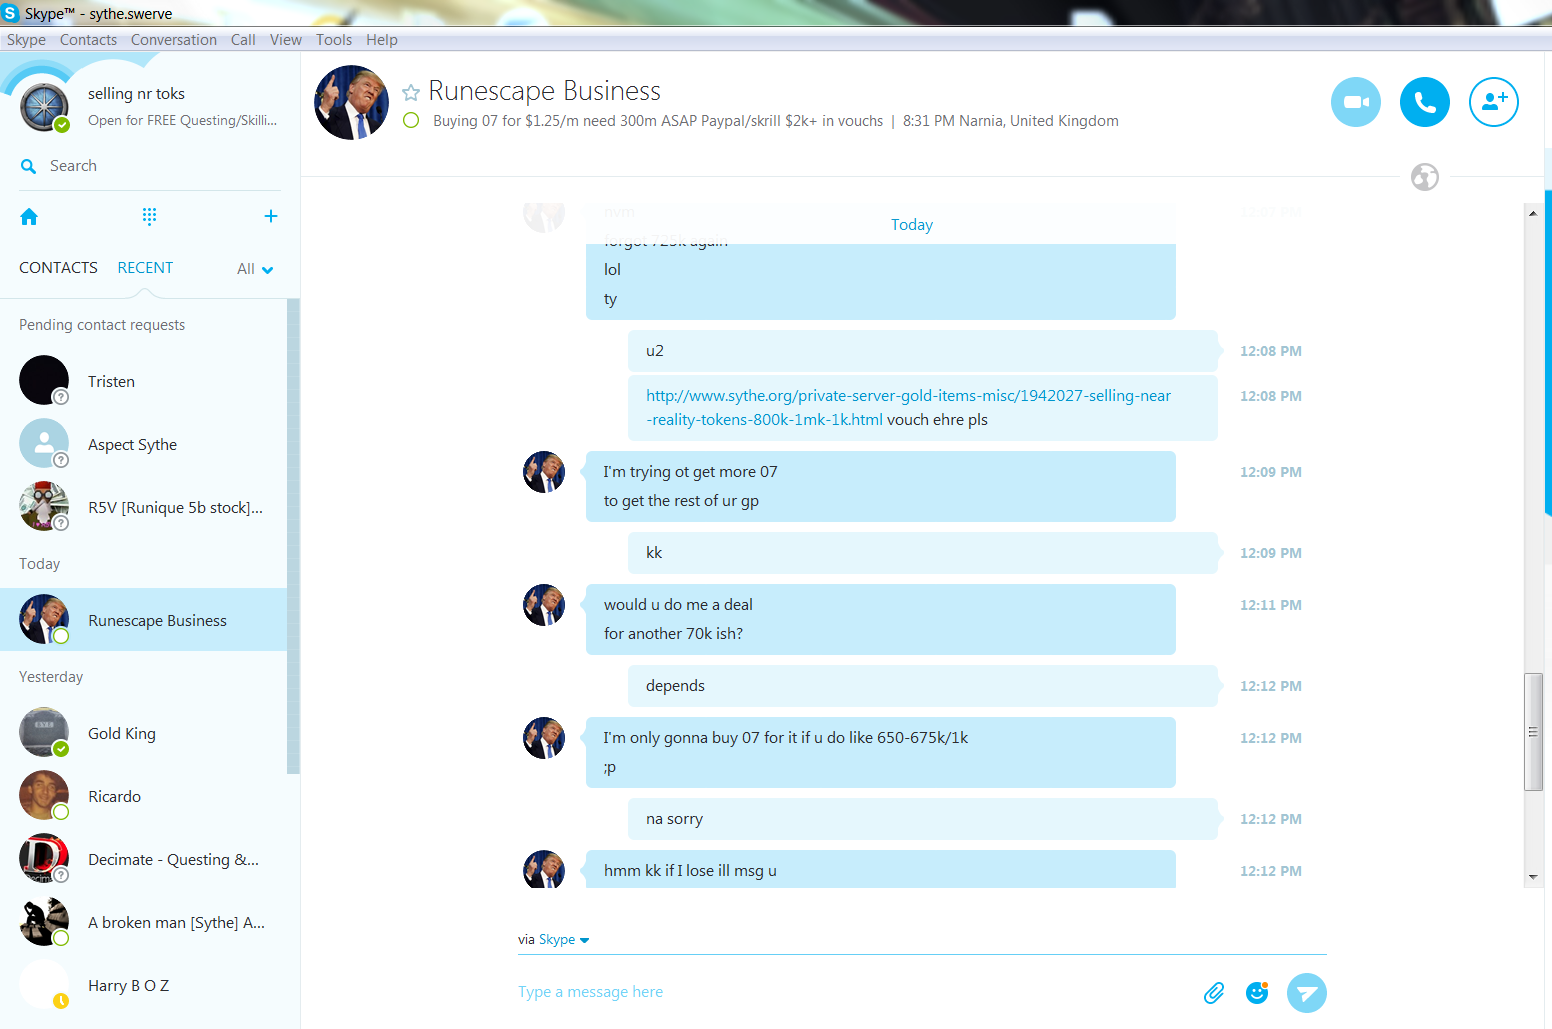
Task: Click the Decimate - Questing avatar
Action: click(44, 858)
